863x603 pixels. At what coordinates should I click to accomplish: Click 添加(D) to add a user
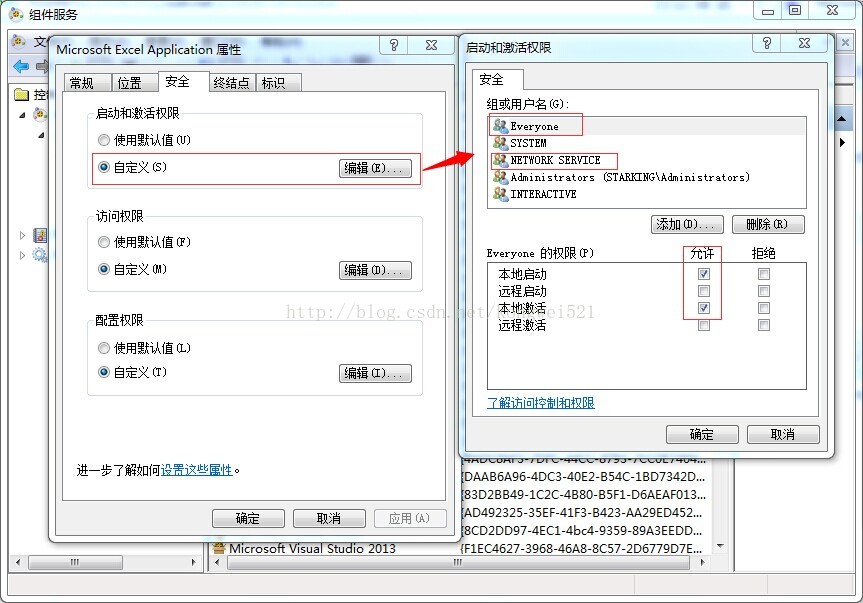687,224
